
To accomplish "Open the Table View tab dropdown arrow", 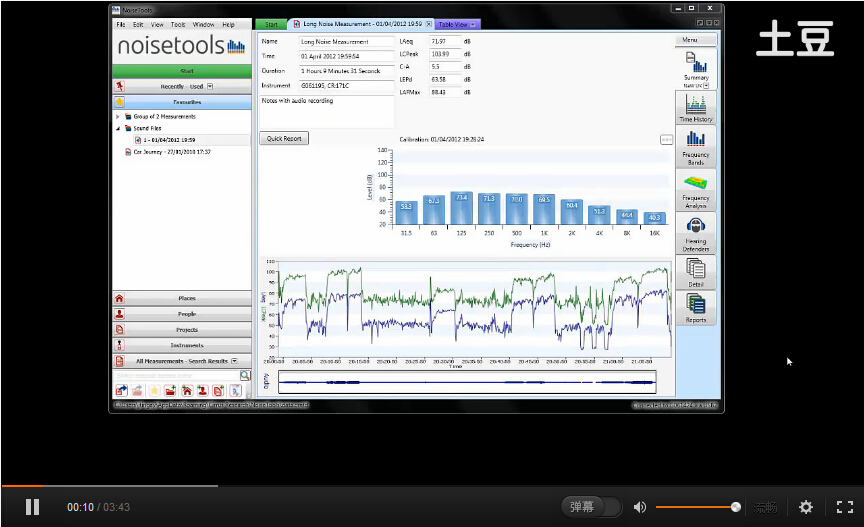I will tap(473, 24).
